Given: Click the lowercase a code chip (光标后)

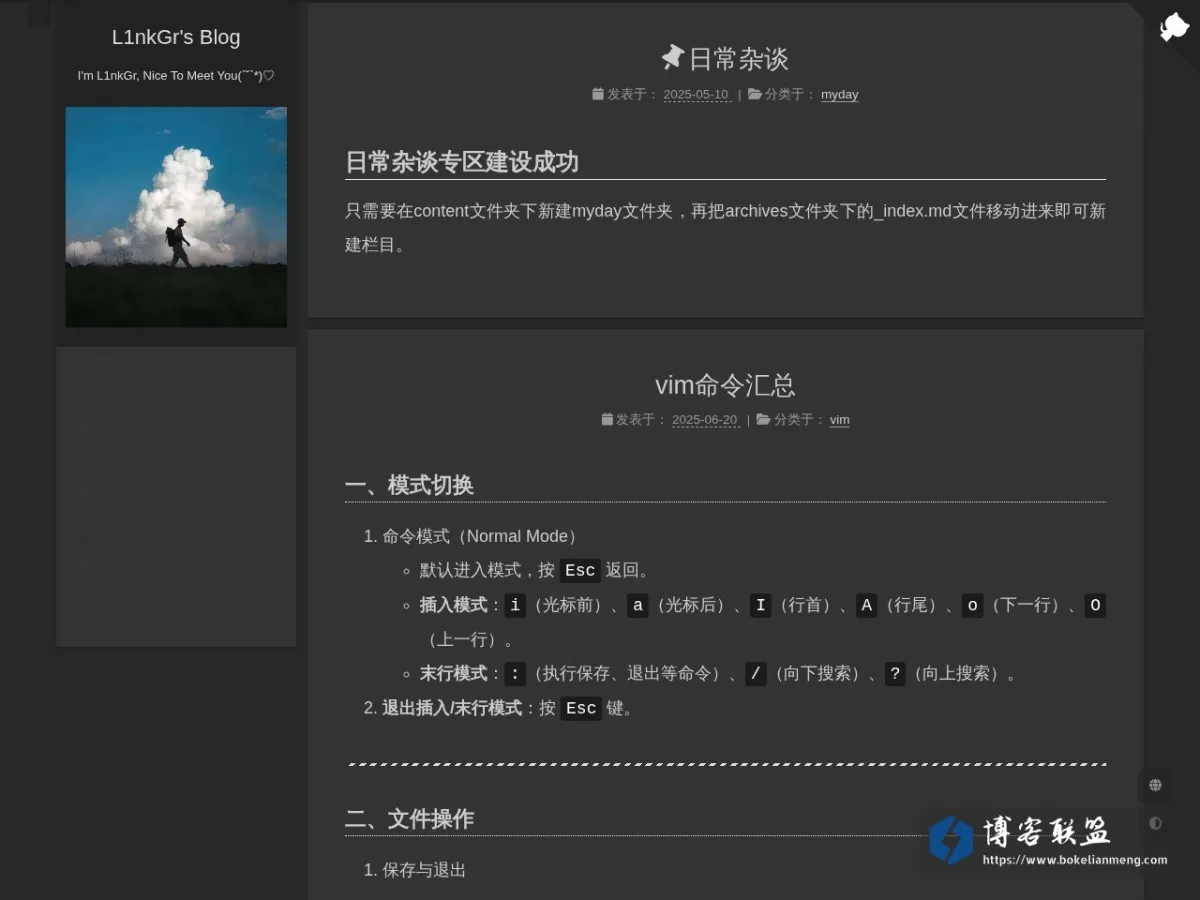Looking at the screenshot, I should 638,605.
